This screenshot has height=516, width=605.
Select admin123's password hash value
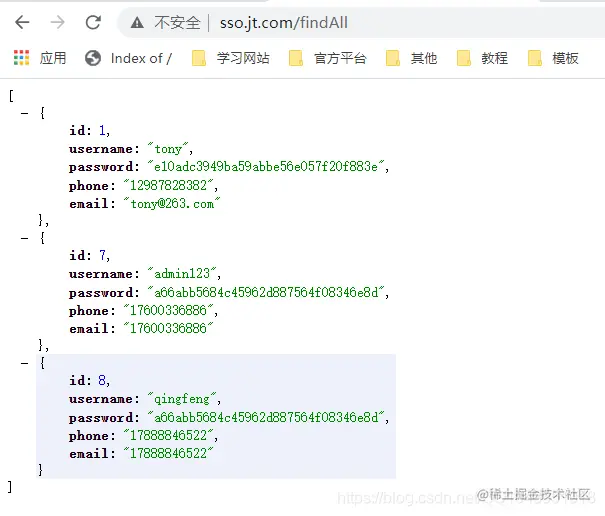pos(266,292)
